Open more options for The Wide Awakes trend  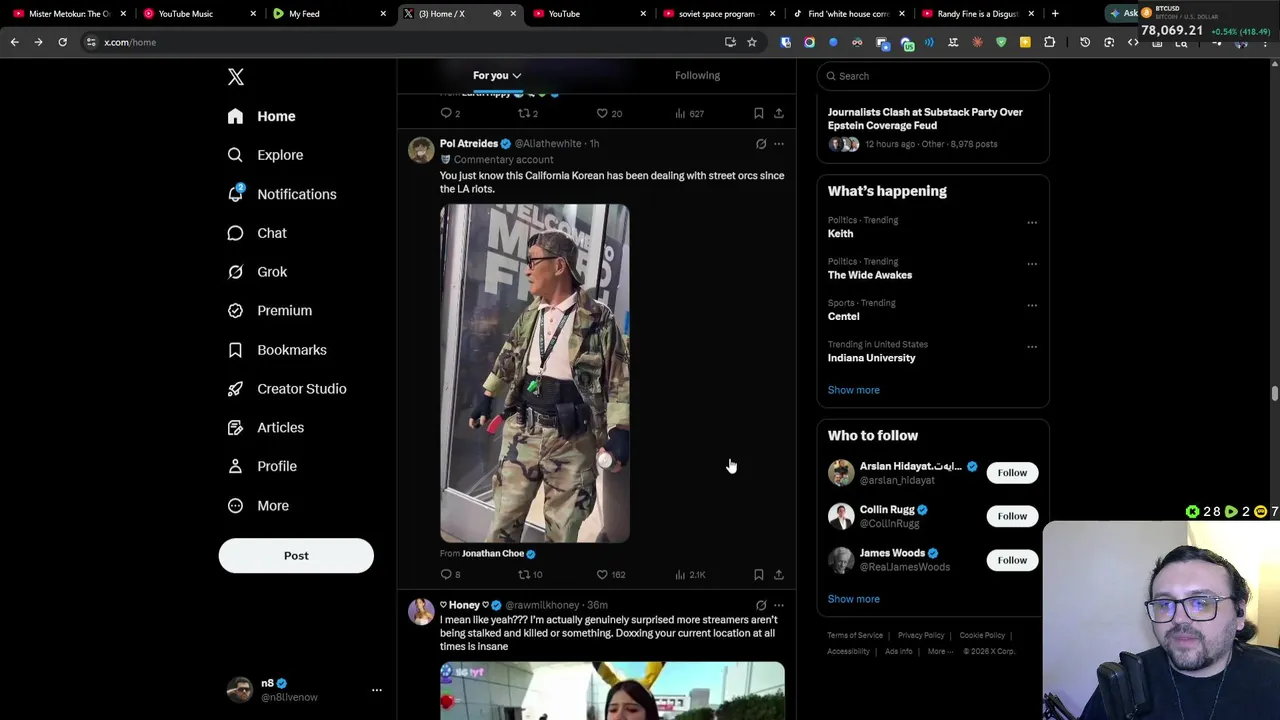(x=1032, y=265)
